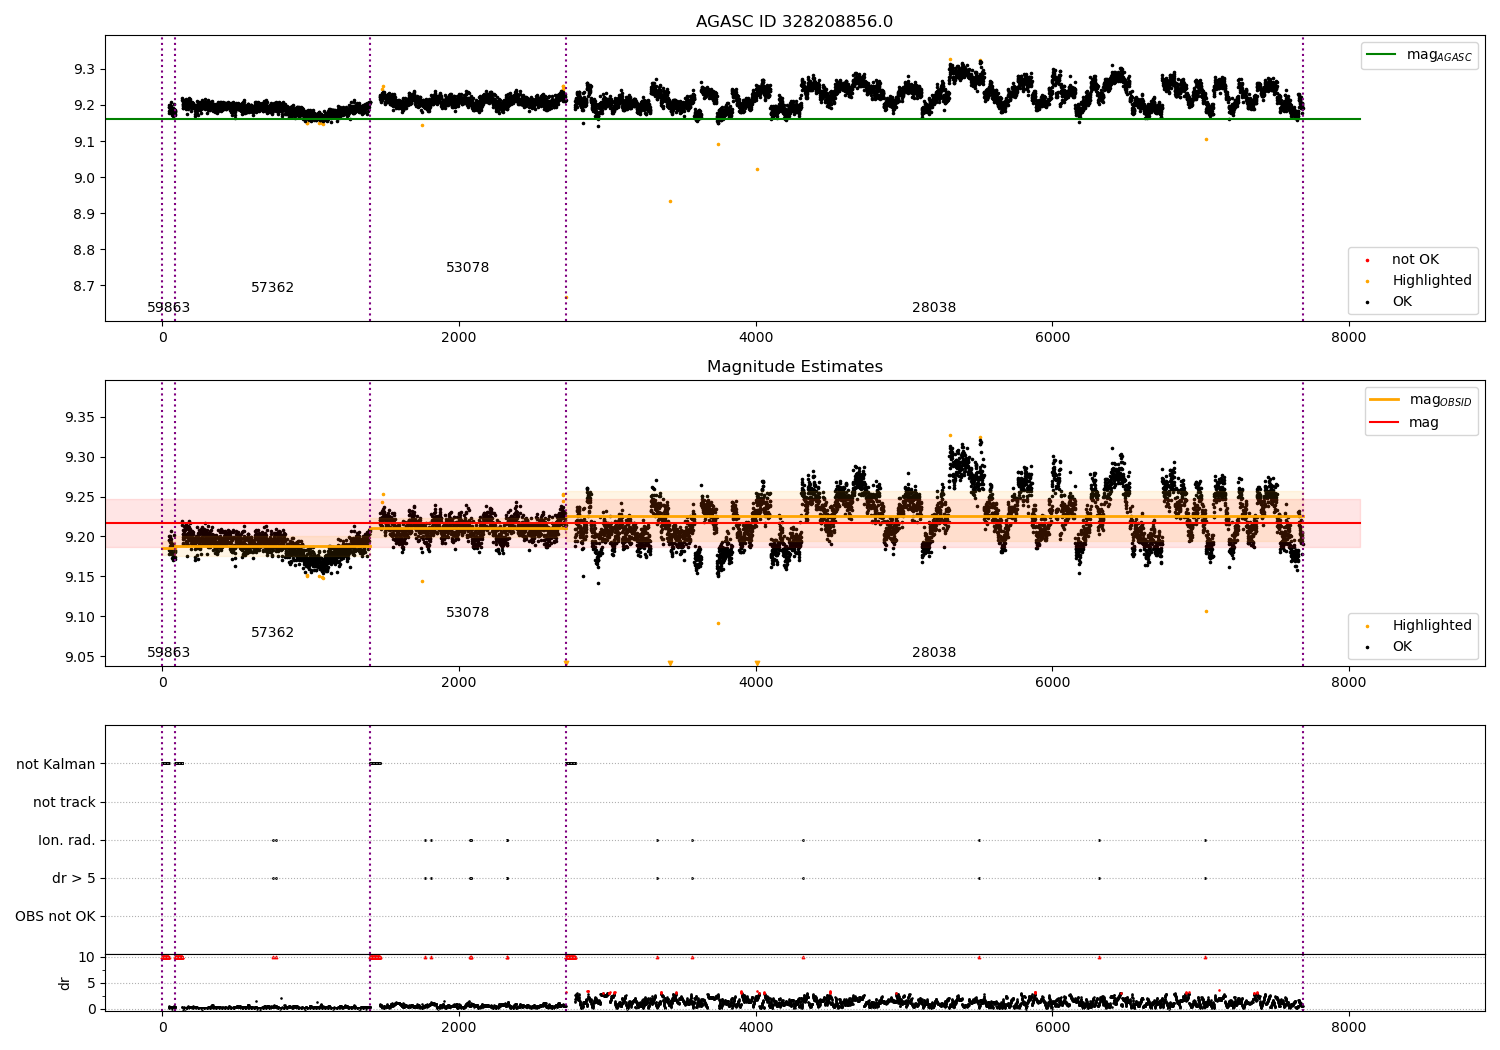Screen dimensions: 1500x1050
Task: Click OBSID label 53078 in Magnitude Estimates plot
Action: point(467,613)
